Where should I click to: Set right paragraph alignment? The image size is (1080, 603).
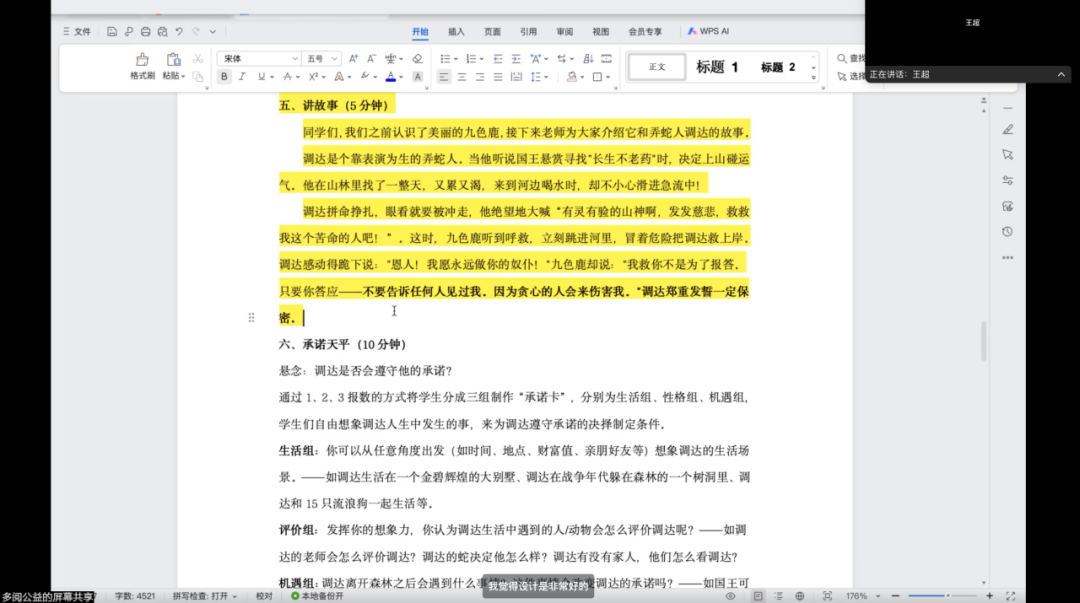[480, 77]
